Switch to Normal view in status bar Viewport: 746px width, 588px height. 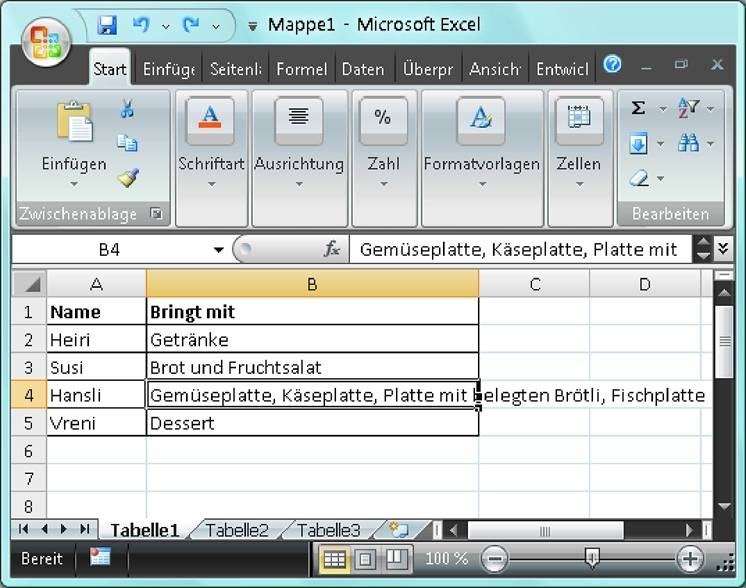[333, 559]
